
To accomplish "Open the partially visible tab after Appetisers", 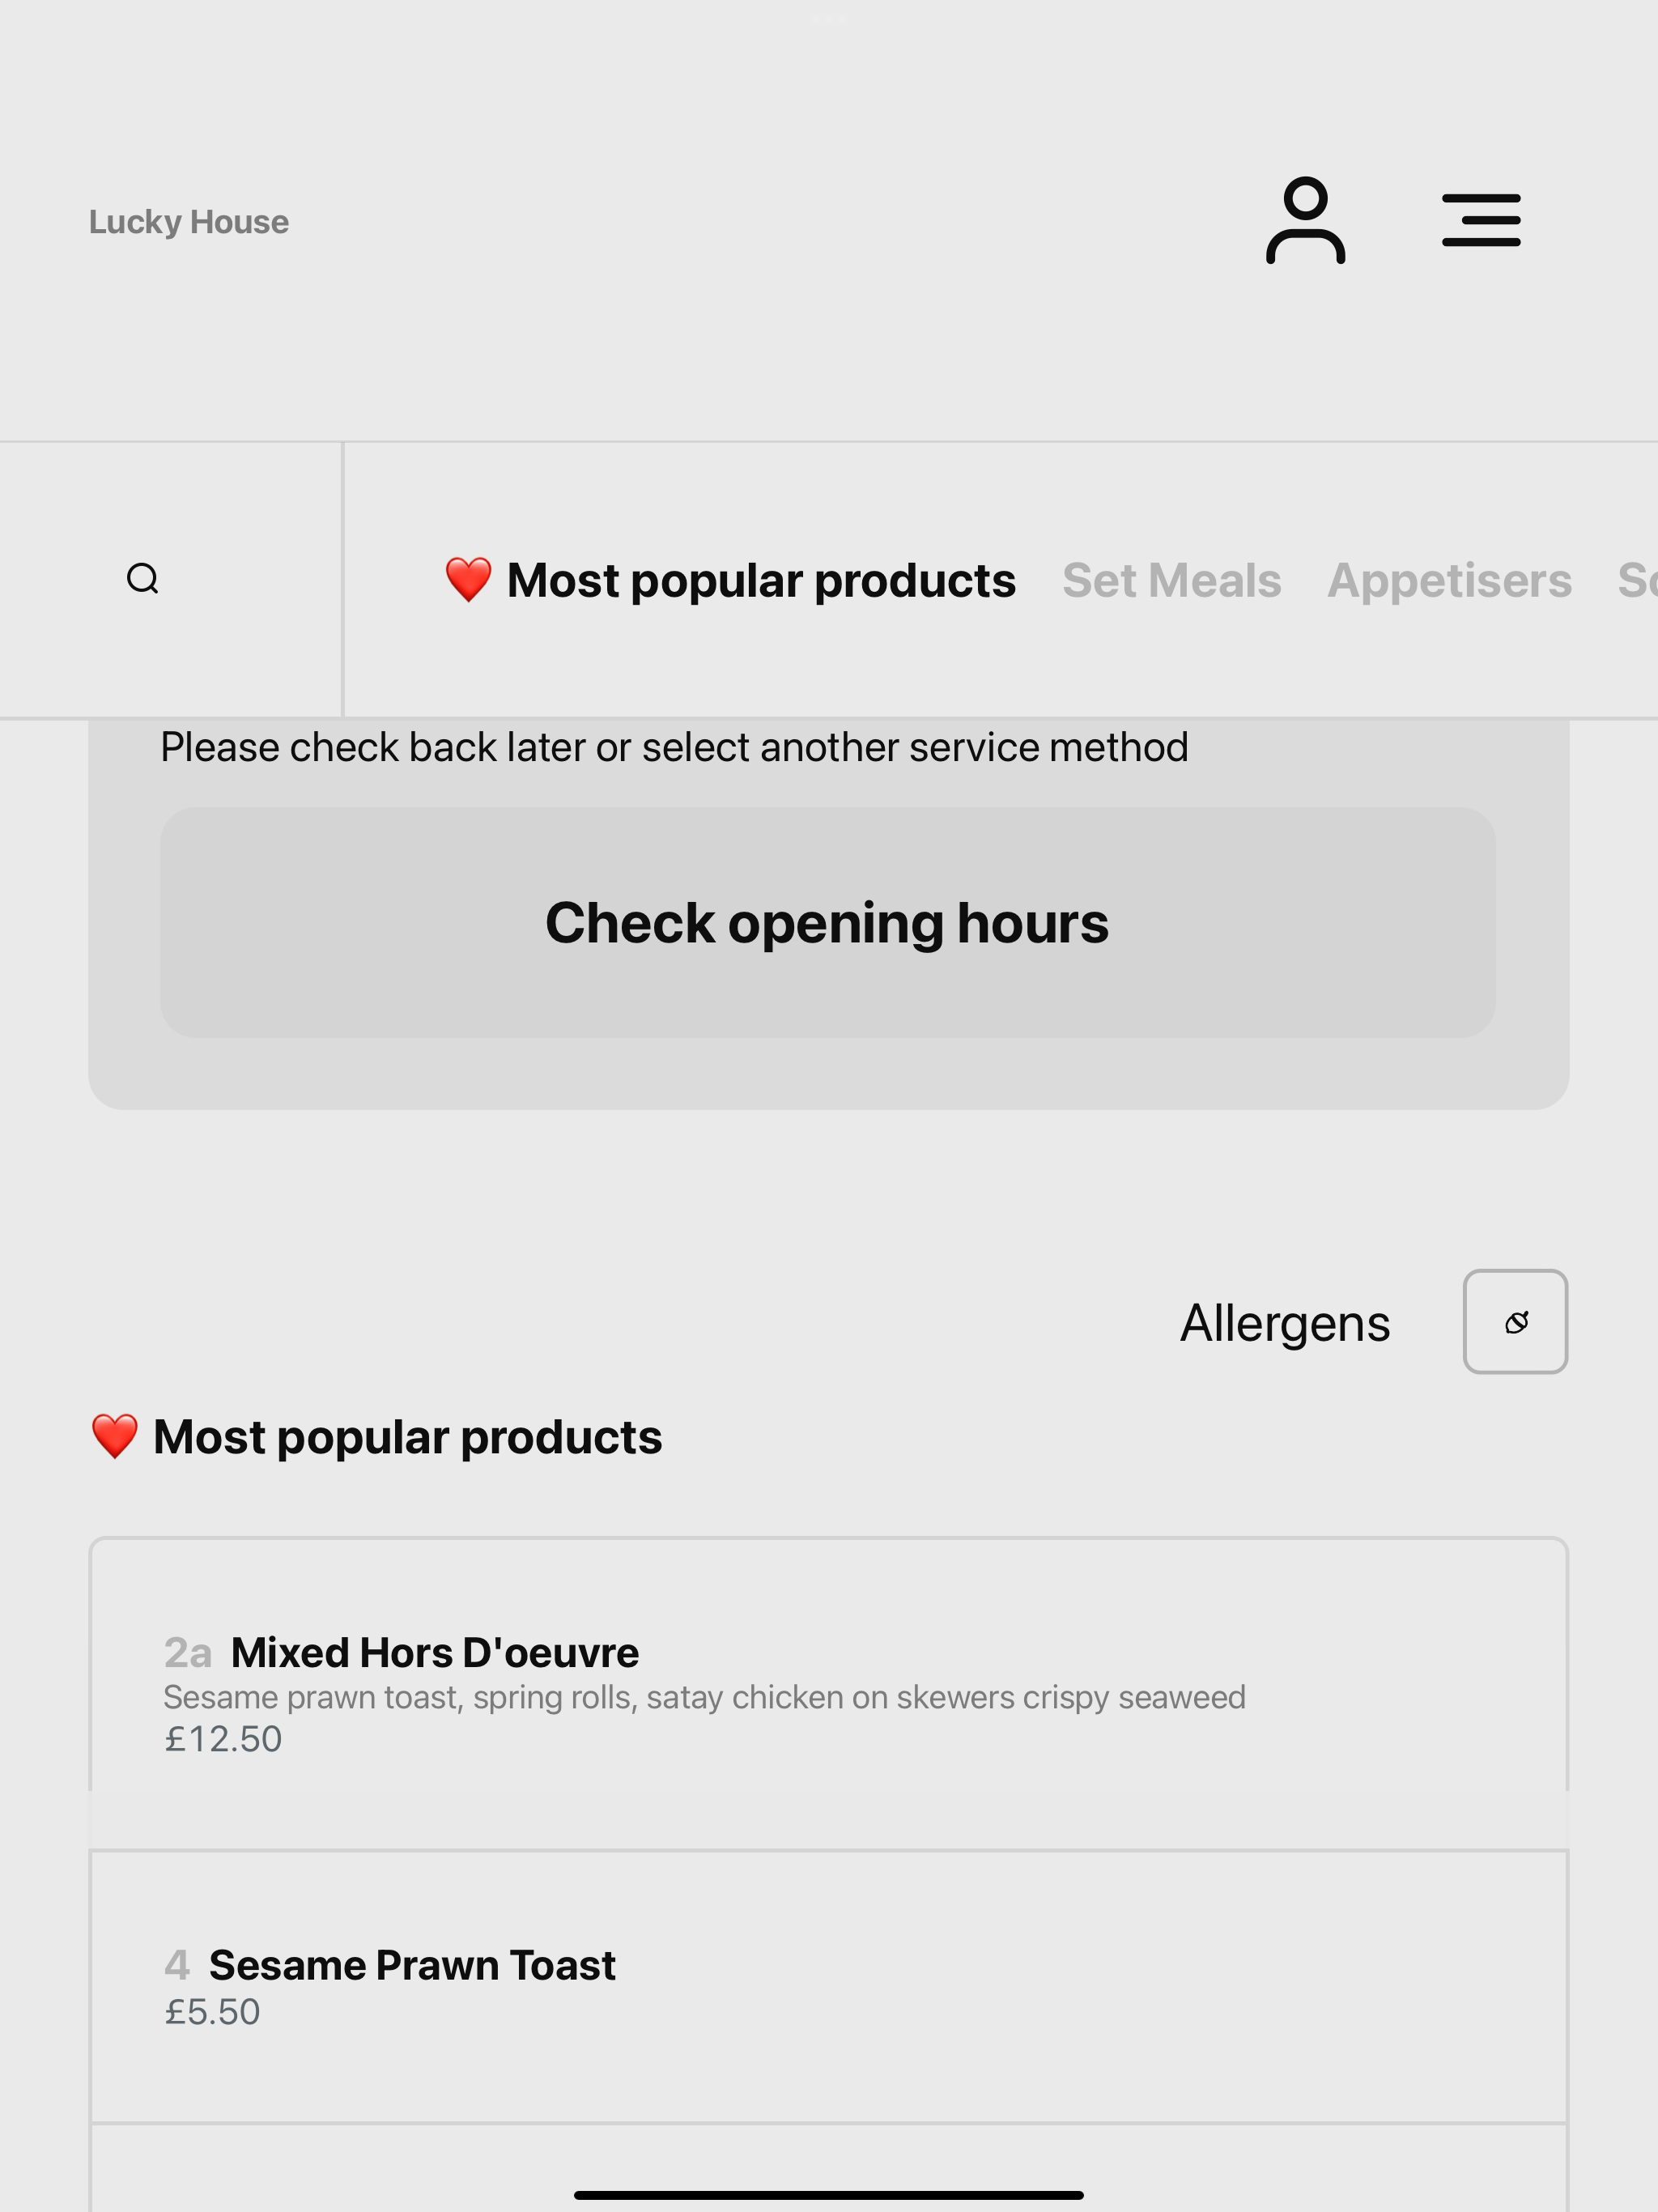I will point(1638,580).
